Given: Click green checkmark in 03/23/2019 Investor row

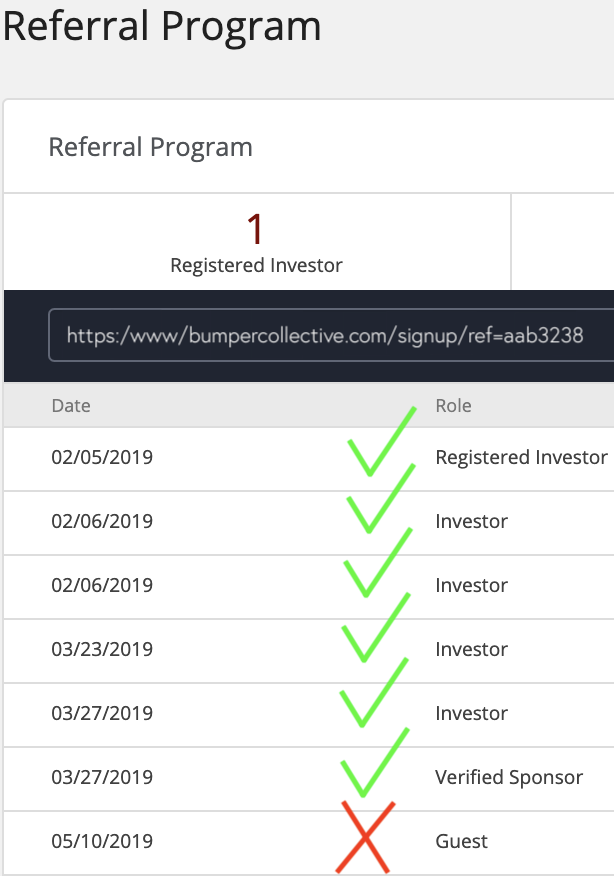Looking at the screenshot, I should 375,628.
